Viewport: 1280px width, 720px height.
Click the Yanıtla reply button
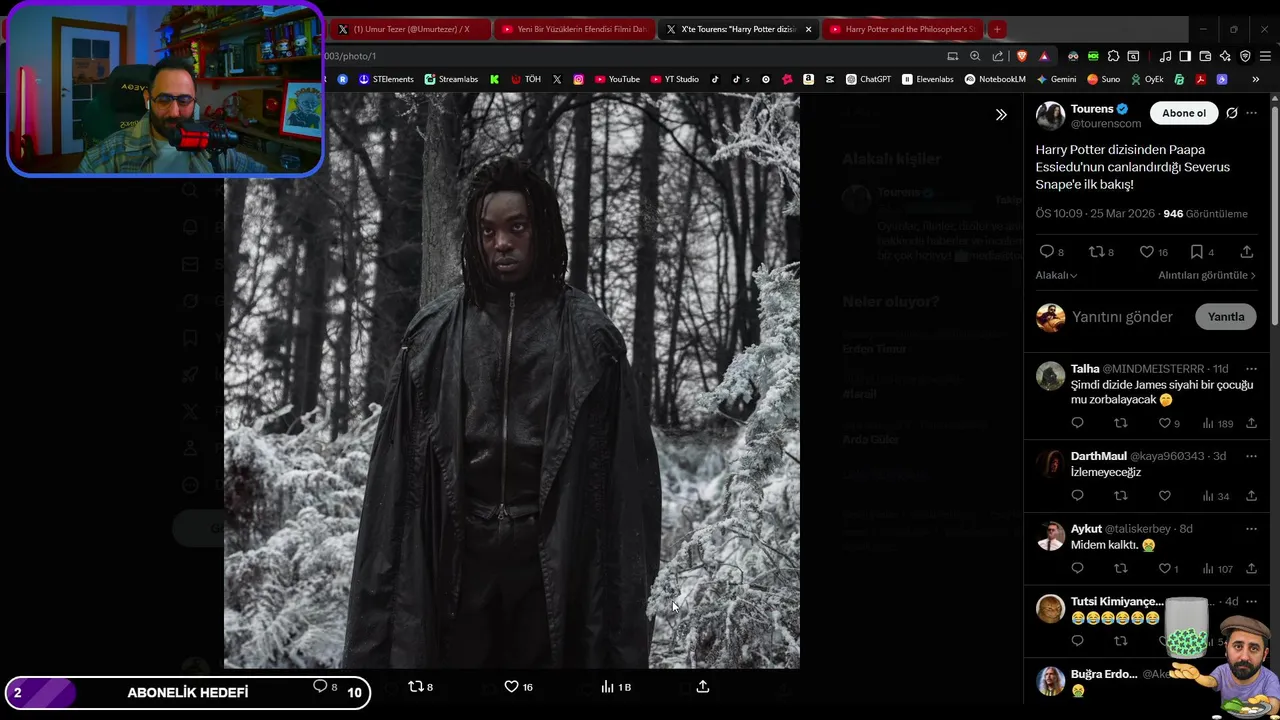(1226, 317)
